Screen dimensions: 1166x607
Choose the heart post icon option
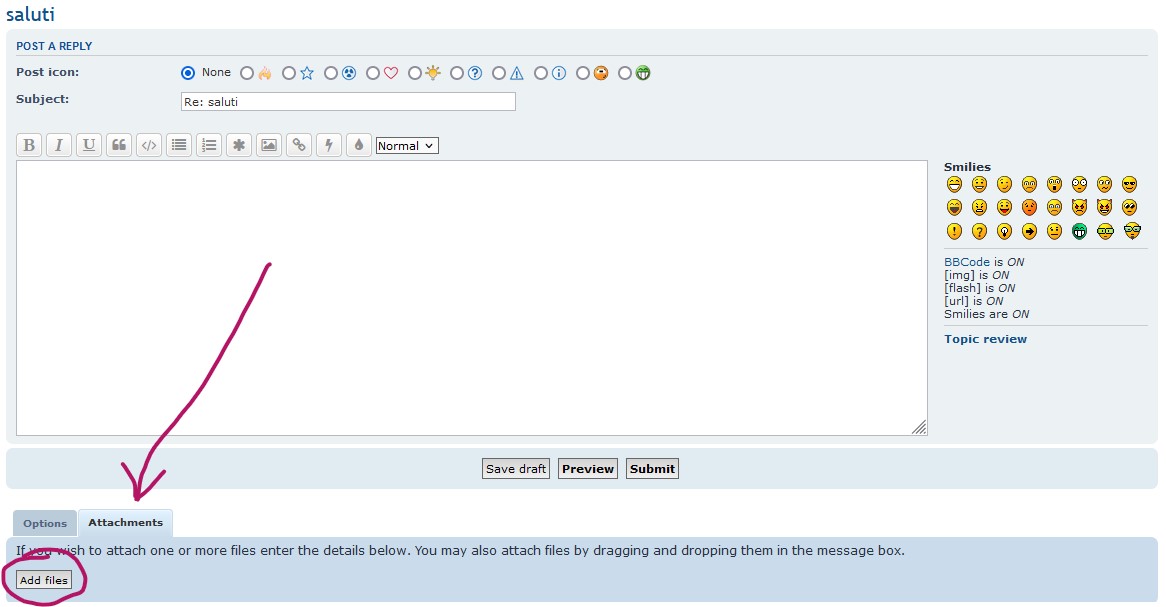click(373, 73)
